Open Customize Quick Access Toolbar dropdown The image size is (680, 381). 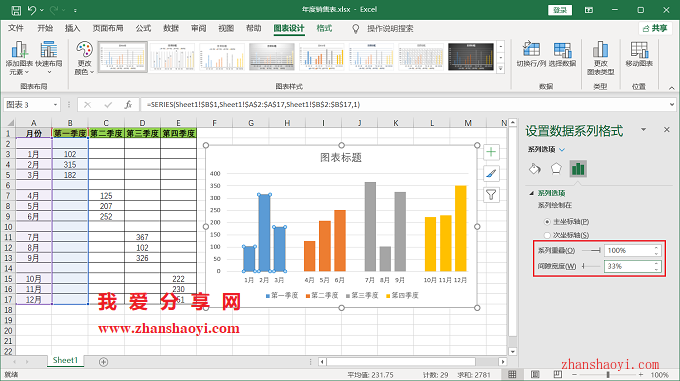[x=75, y=10]
